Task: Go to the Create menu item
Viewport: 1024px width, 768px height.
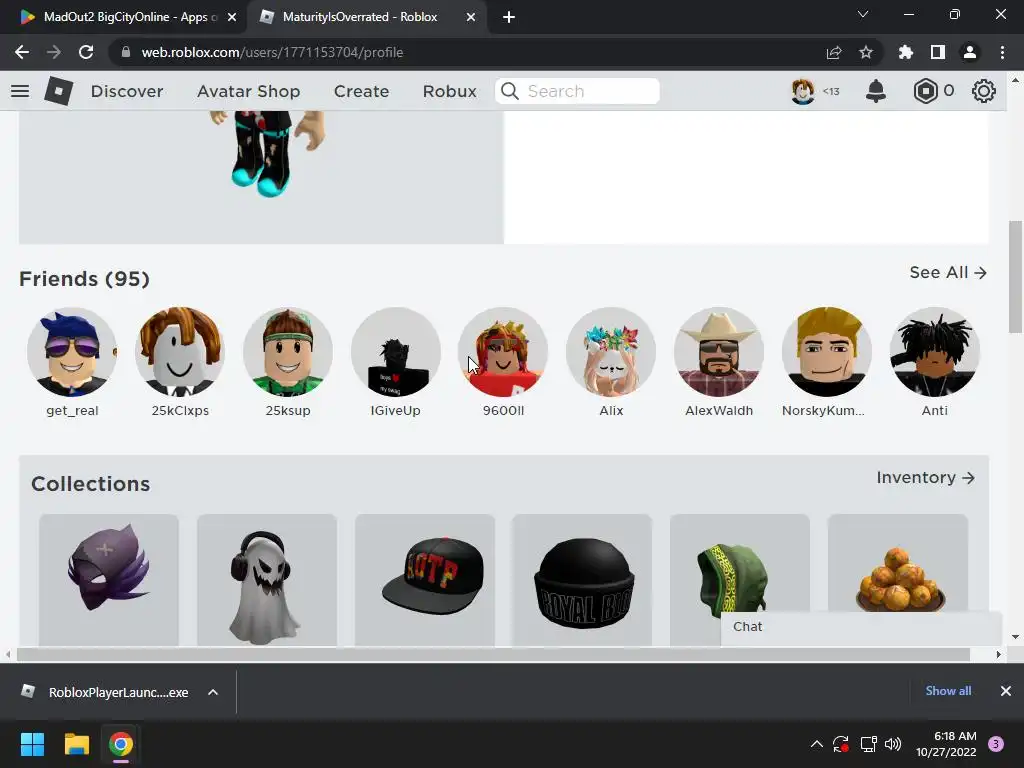Action: 361,91
